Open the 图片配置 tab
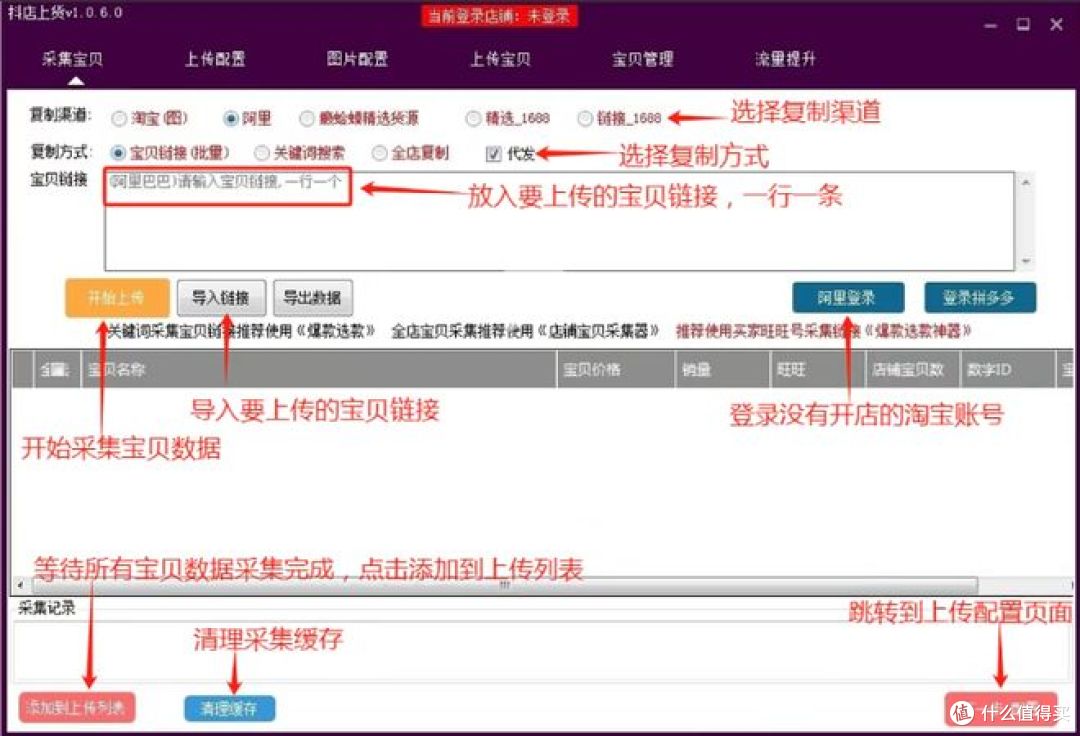1080x736 pixels. coord(357,59)
